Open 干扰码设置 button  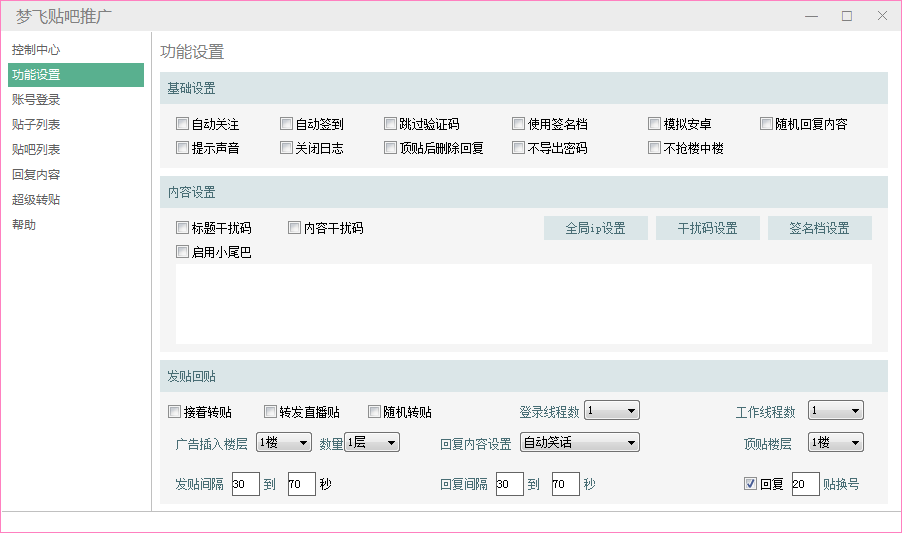tap(707, 228)
